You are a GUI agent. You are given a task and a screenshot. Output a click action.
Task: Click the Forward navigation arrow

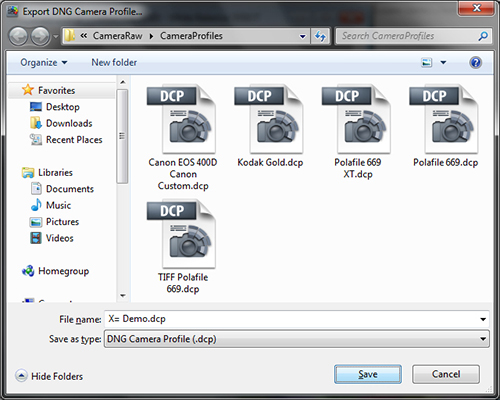40,36
